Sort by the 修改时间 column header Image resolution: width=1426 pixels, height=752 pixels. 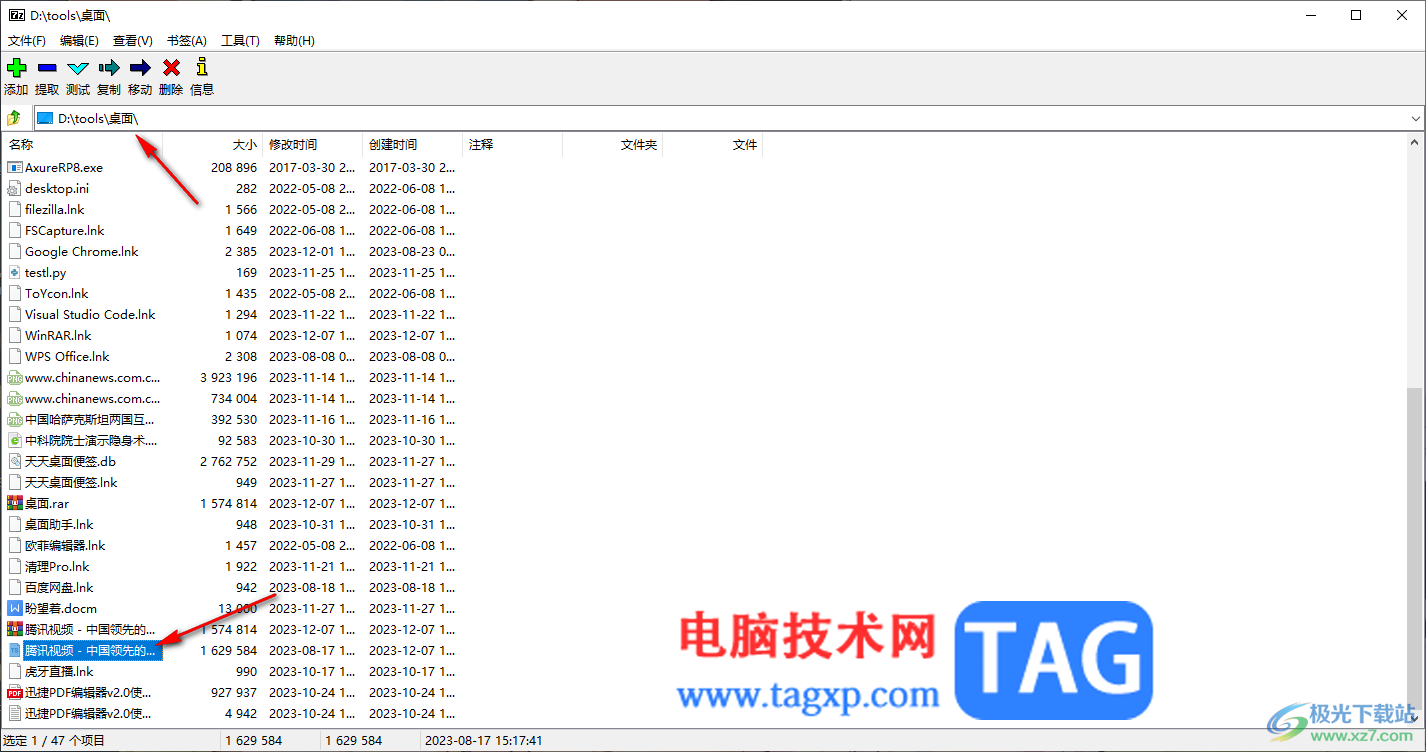(x=313, y=145)
